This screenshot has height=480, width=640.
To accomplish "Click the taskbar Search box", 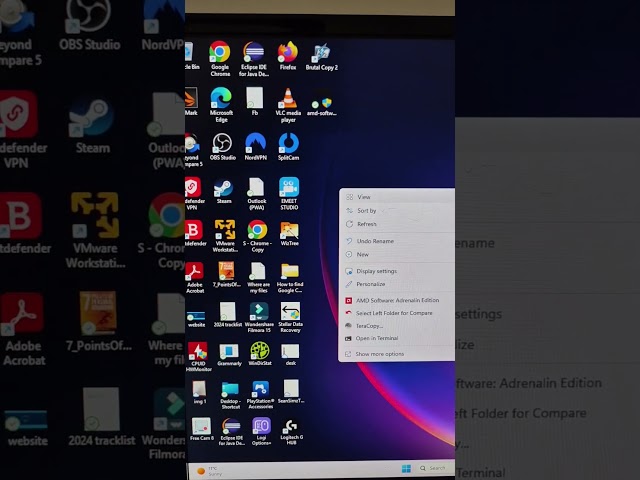I will [x=436, y=468].
